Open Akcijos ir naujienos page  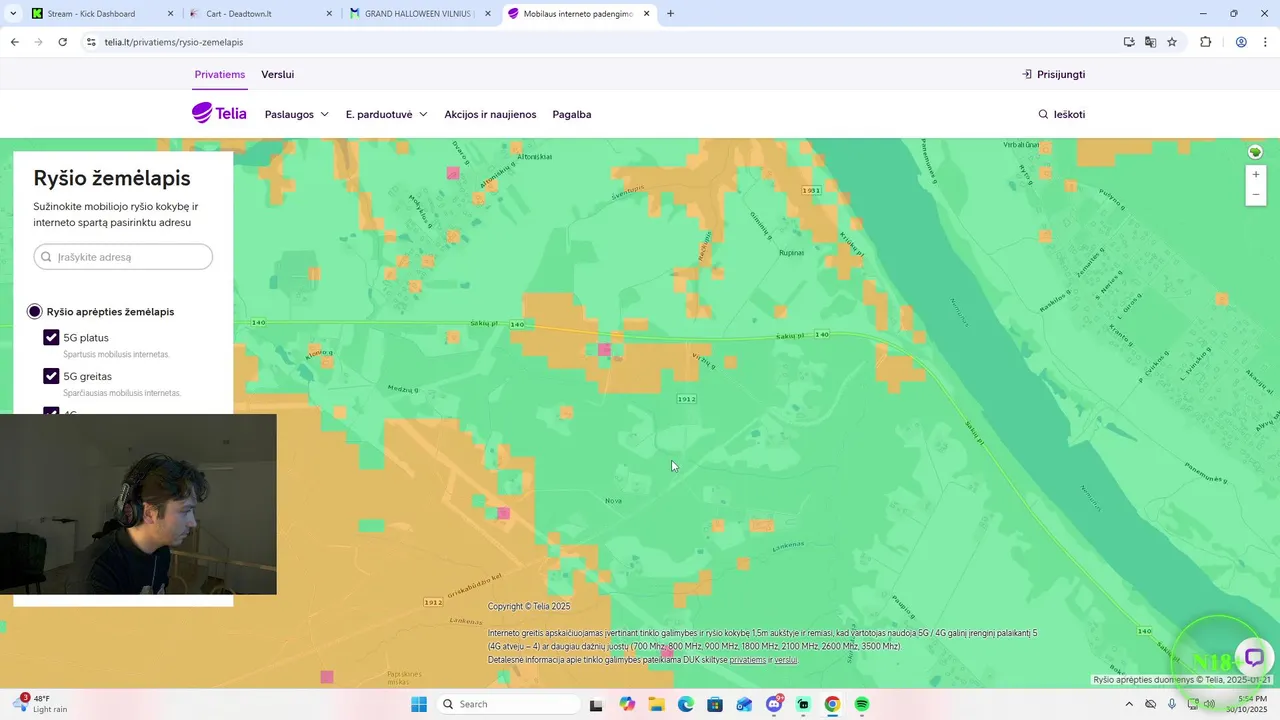tap(490, 114)
